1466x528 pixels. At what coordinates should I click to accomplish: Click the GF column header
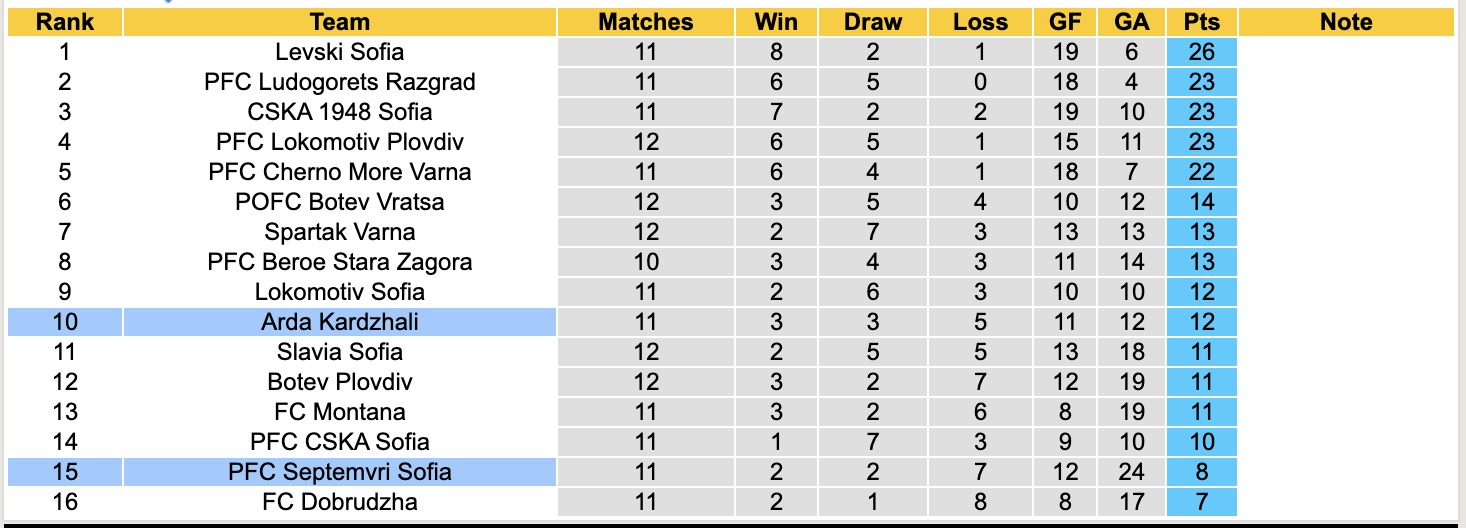click(1065, 22)
